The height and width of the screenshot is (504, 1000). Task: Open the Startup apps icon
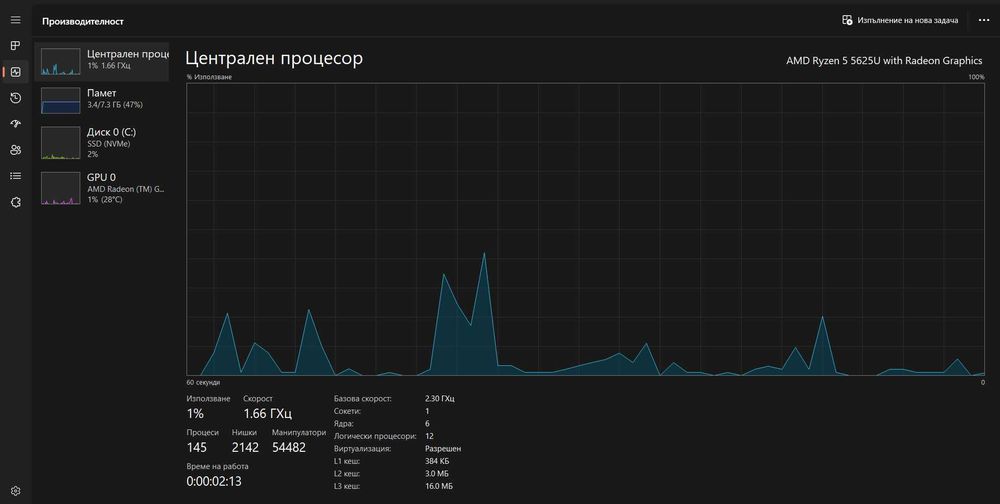point(15,124)
